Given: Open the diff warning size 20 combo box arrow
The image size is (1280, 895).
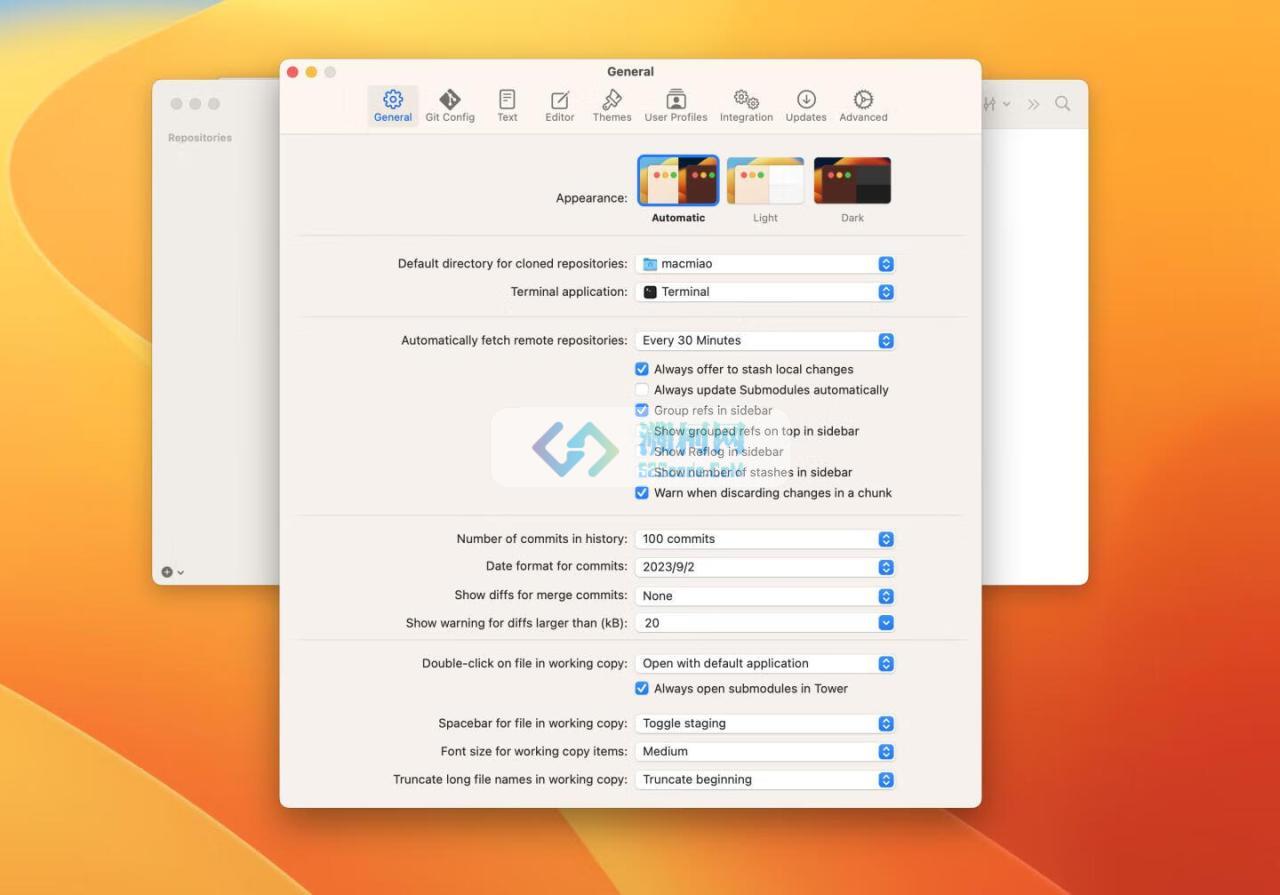Looking at the screenshot, I should tap(886, 622).
